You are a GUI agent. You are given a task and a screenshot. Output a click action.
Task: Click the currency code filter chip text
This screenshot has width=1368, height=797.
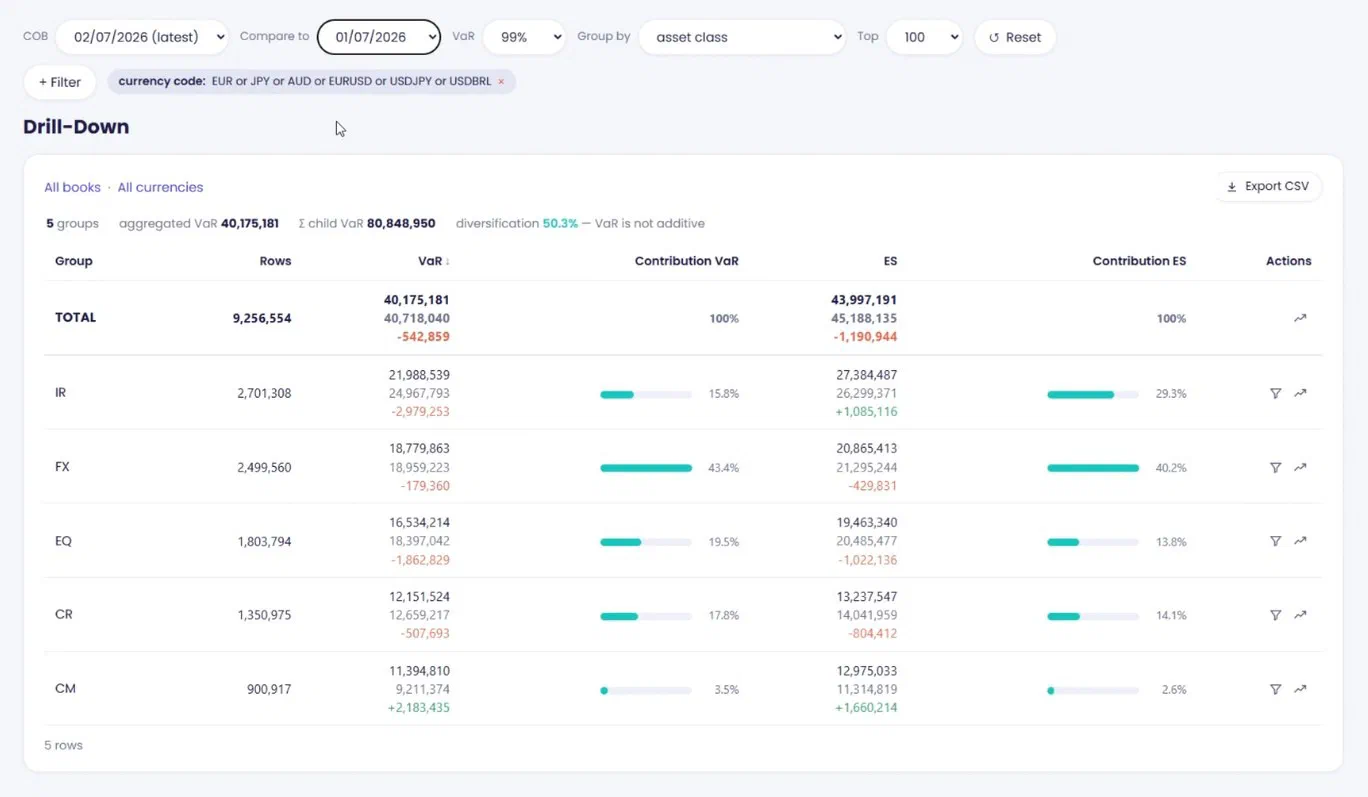[x=305, y=82]
